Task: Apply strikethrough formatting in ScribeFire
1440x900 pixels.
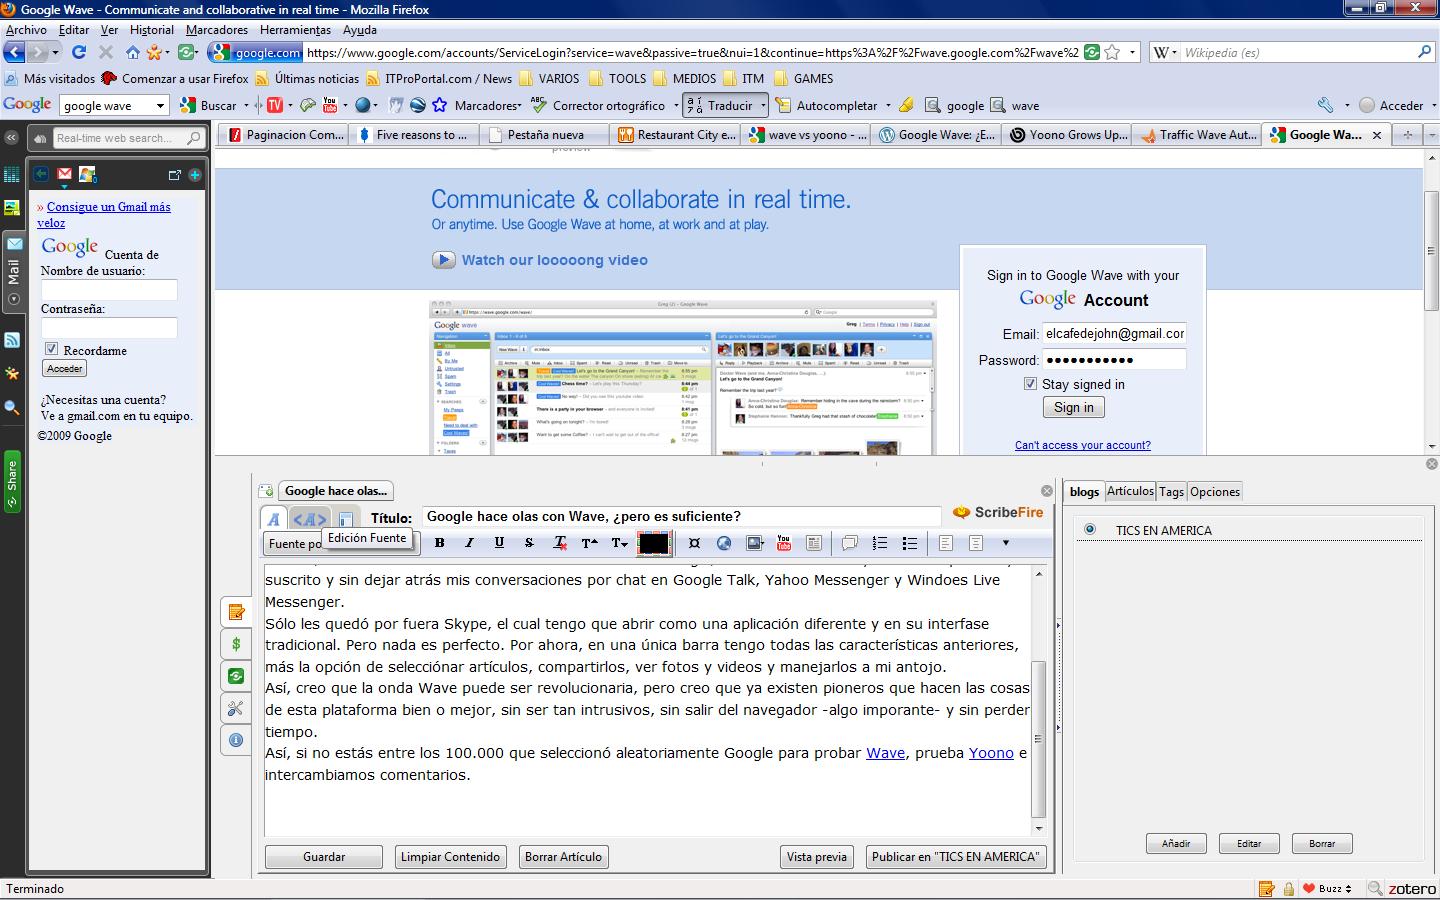Action: coord(529,543)
